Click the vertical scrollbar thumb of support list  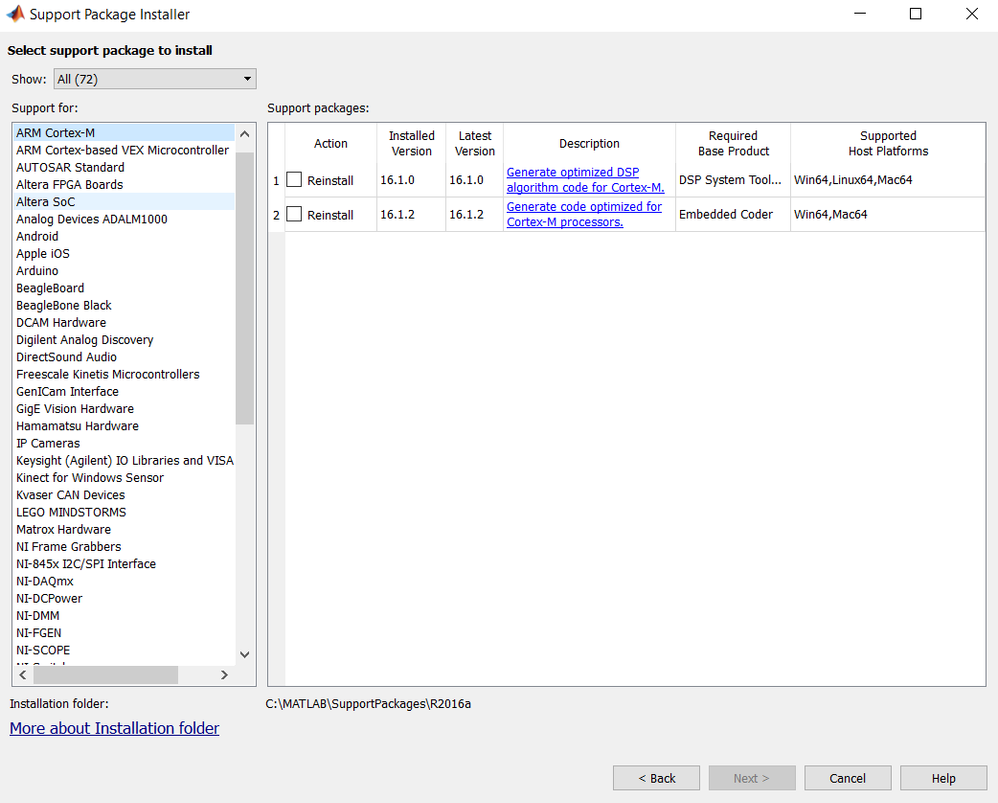pyautogui.click(x=244, y=288)
